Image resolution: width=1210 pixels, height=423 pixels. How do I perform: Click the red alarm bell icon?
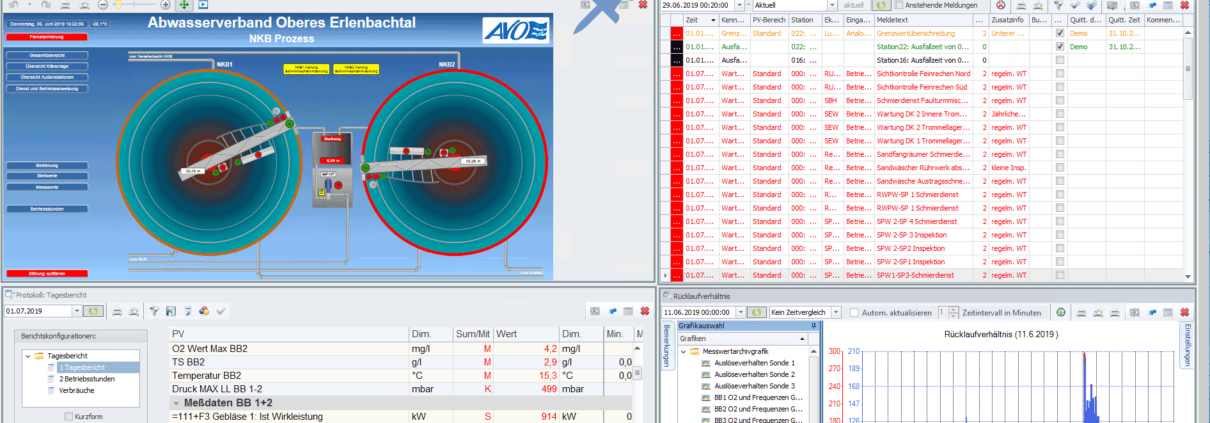pos(1000,5)
